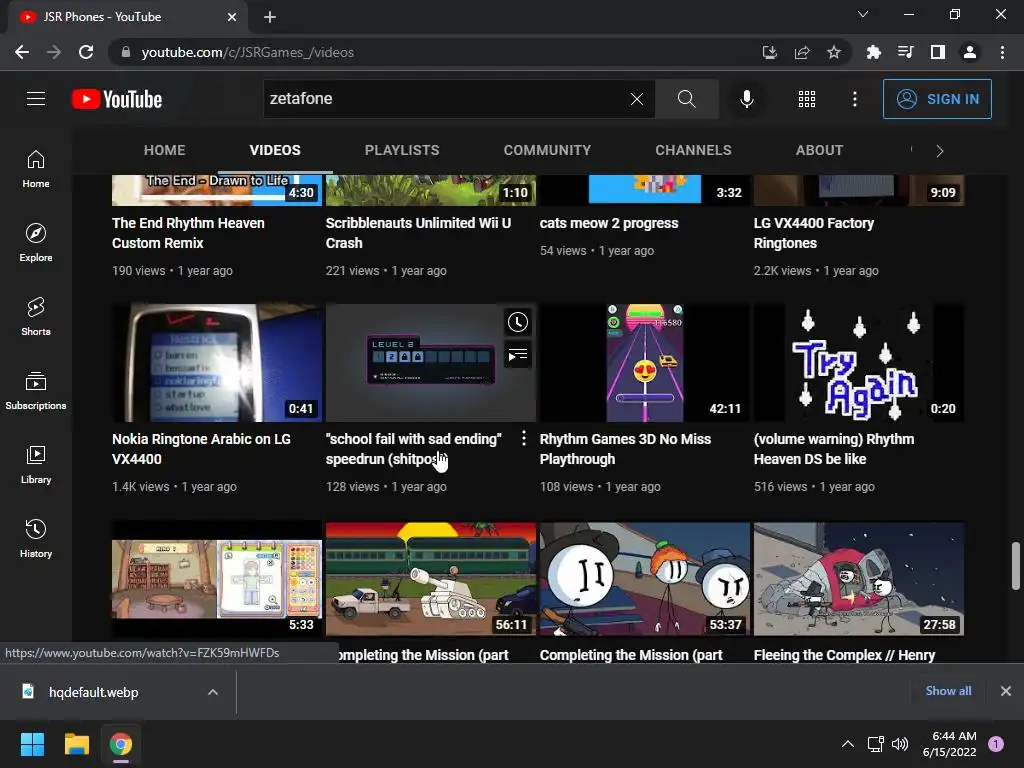
Task: Open clock and date 6:44 AM
Action: pos(950,744)
